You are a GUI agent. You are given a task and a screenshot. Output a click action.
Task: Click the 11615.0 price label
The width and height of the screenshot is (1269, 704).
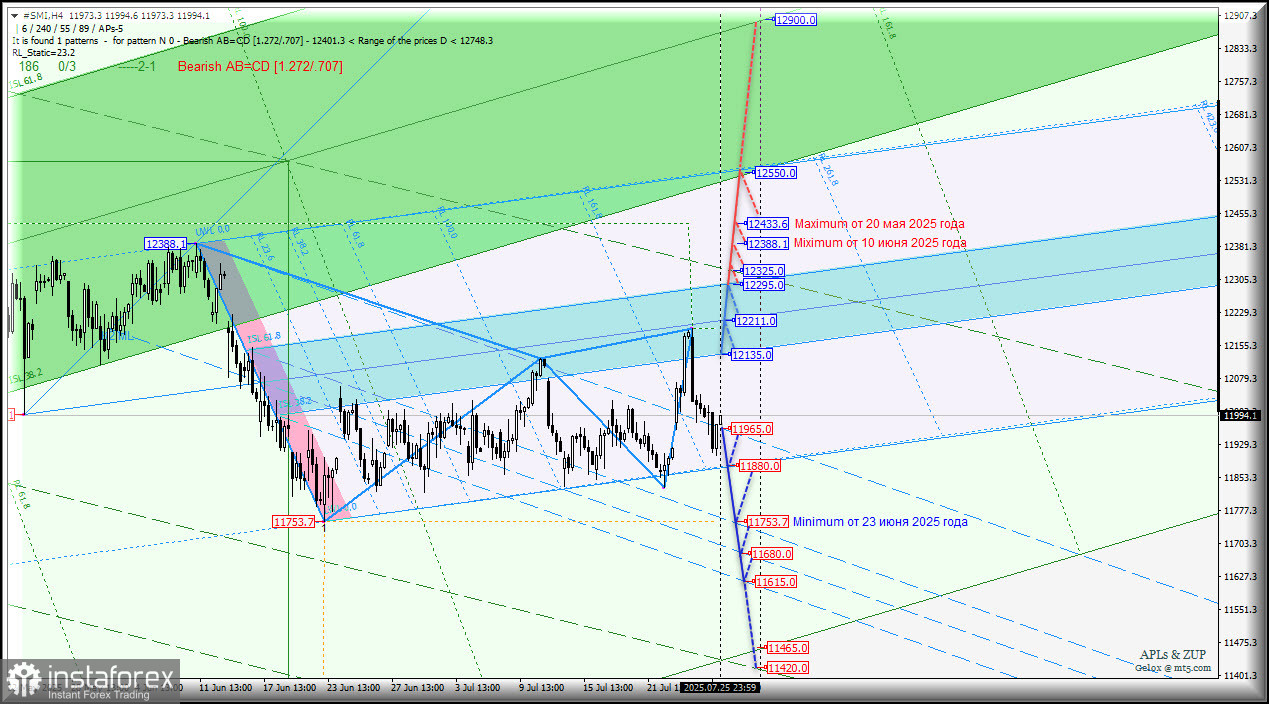coord(776,582)
